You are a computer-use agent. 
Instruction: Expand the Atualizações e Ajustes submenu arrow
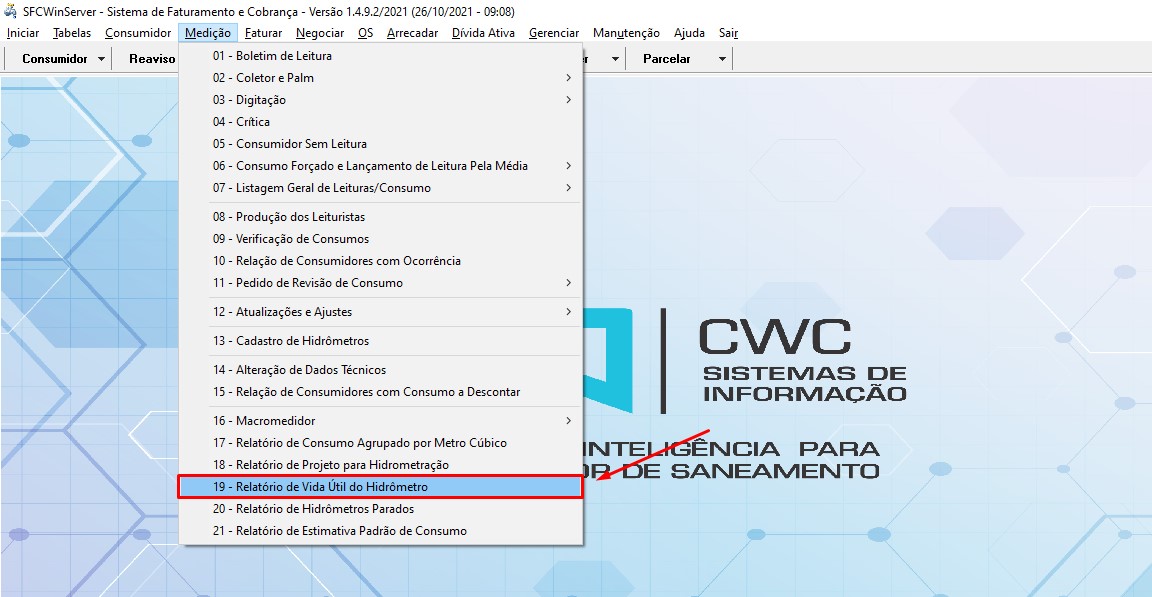click(568, 312)
